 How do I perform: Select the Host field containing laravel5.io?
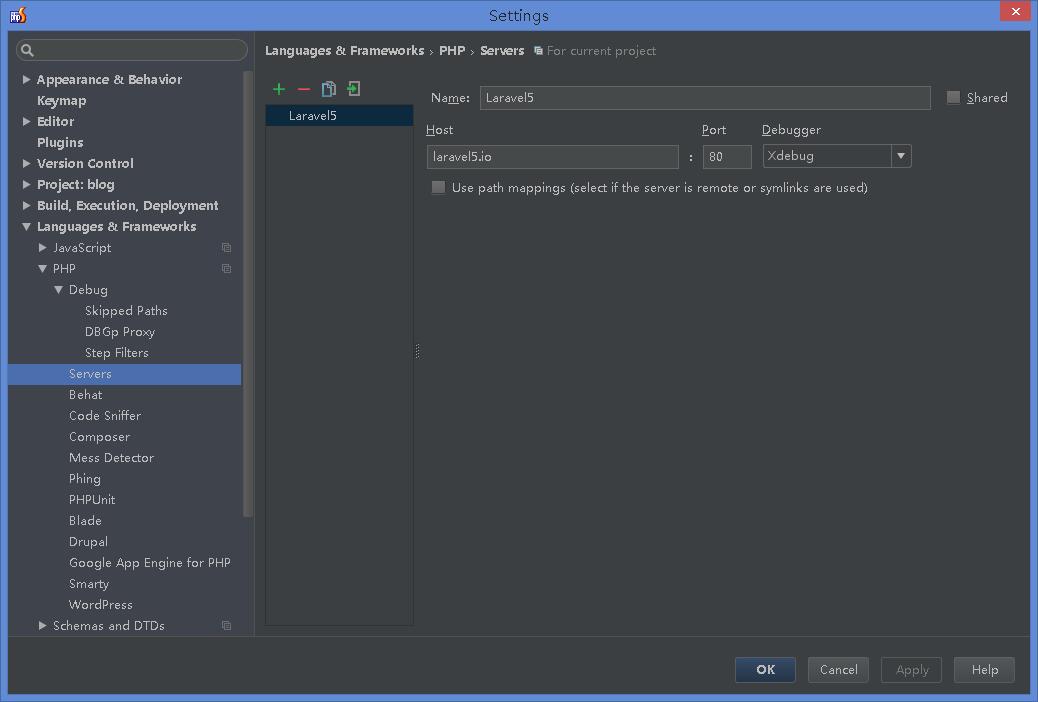[x=552, y=156]
